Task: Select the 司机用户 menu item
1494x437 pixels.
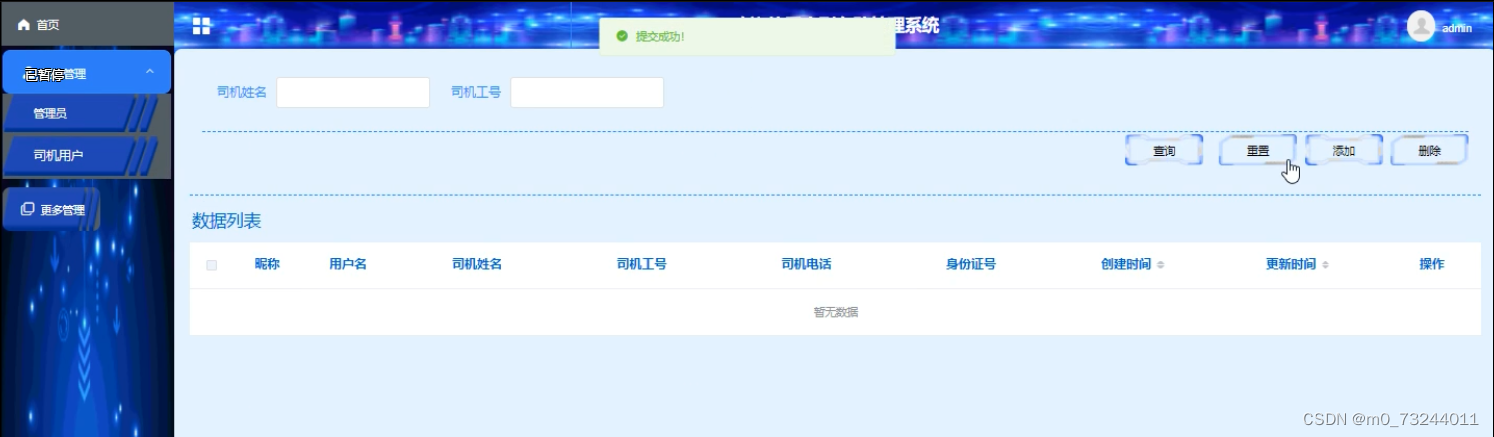Action: [x=78, y=156]
